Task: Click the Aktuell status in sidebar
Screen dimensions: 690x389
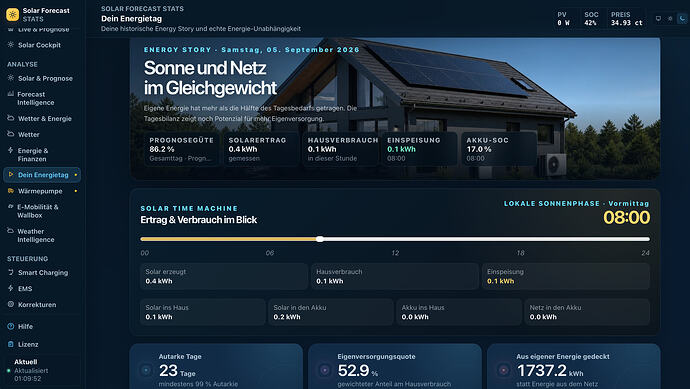Action: coord(42,370)
